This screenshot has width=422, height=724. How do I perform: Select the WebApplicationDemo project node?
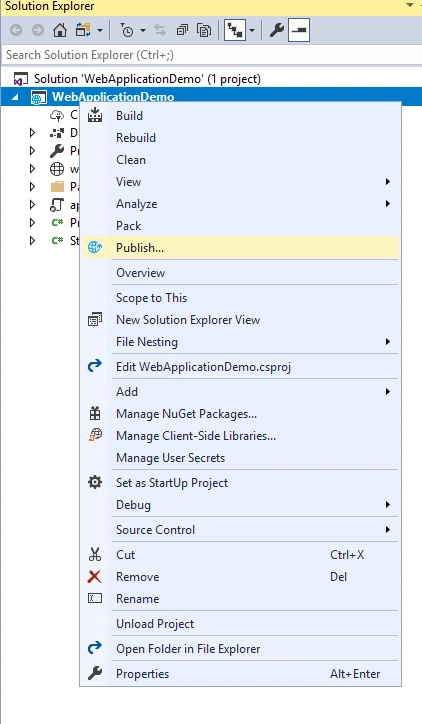click(x=113, y=97)
